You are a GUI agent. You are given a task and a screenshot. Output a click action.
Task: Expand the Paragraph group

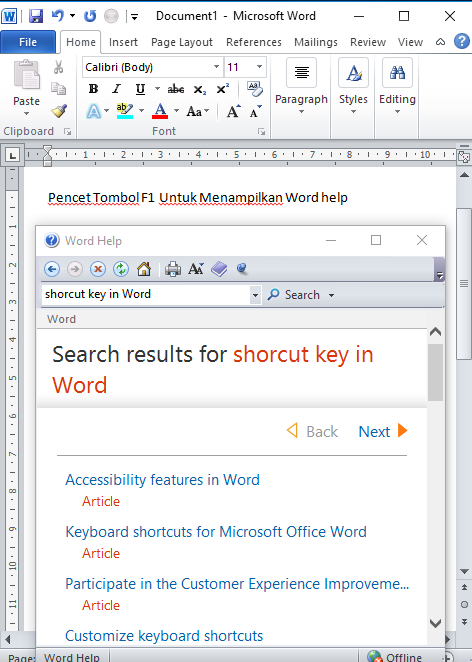pos(301,87)
